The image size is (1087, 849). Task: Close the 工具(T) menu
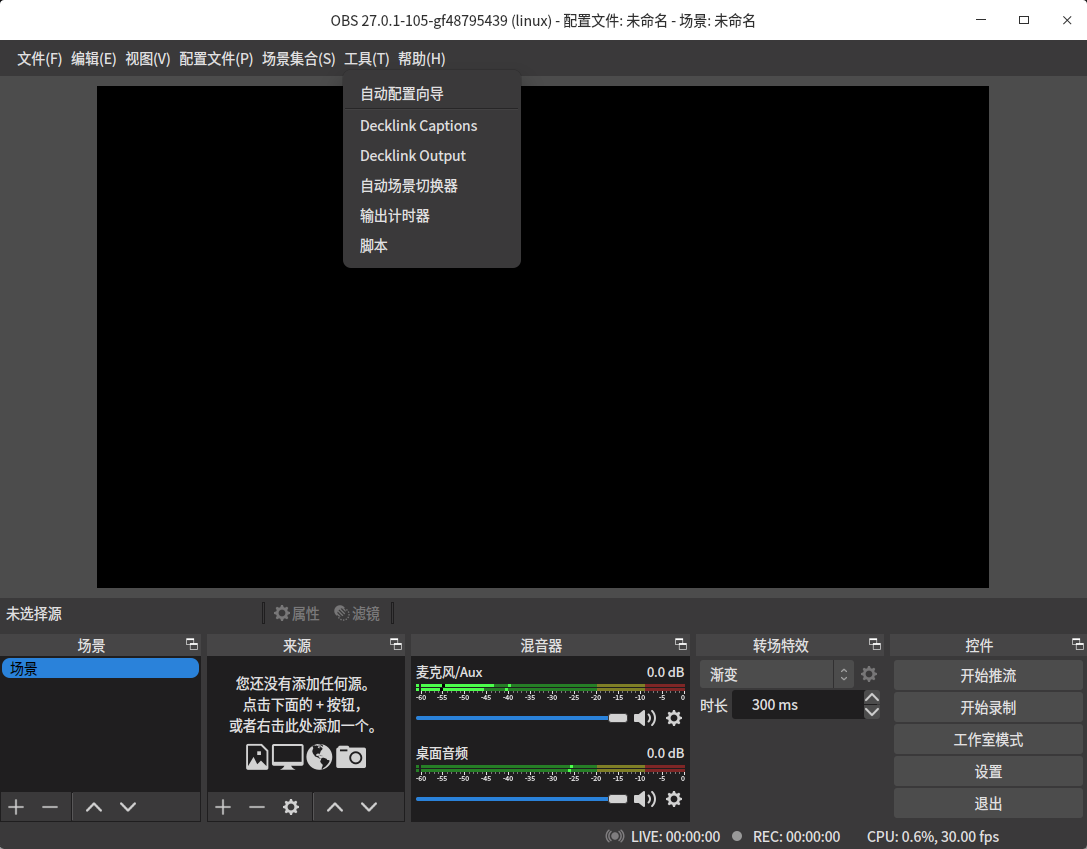point(367,59)
